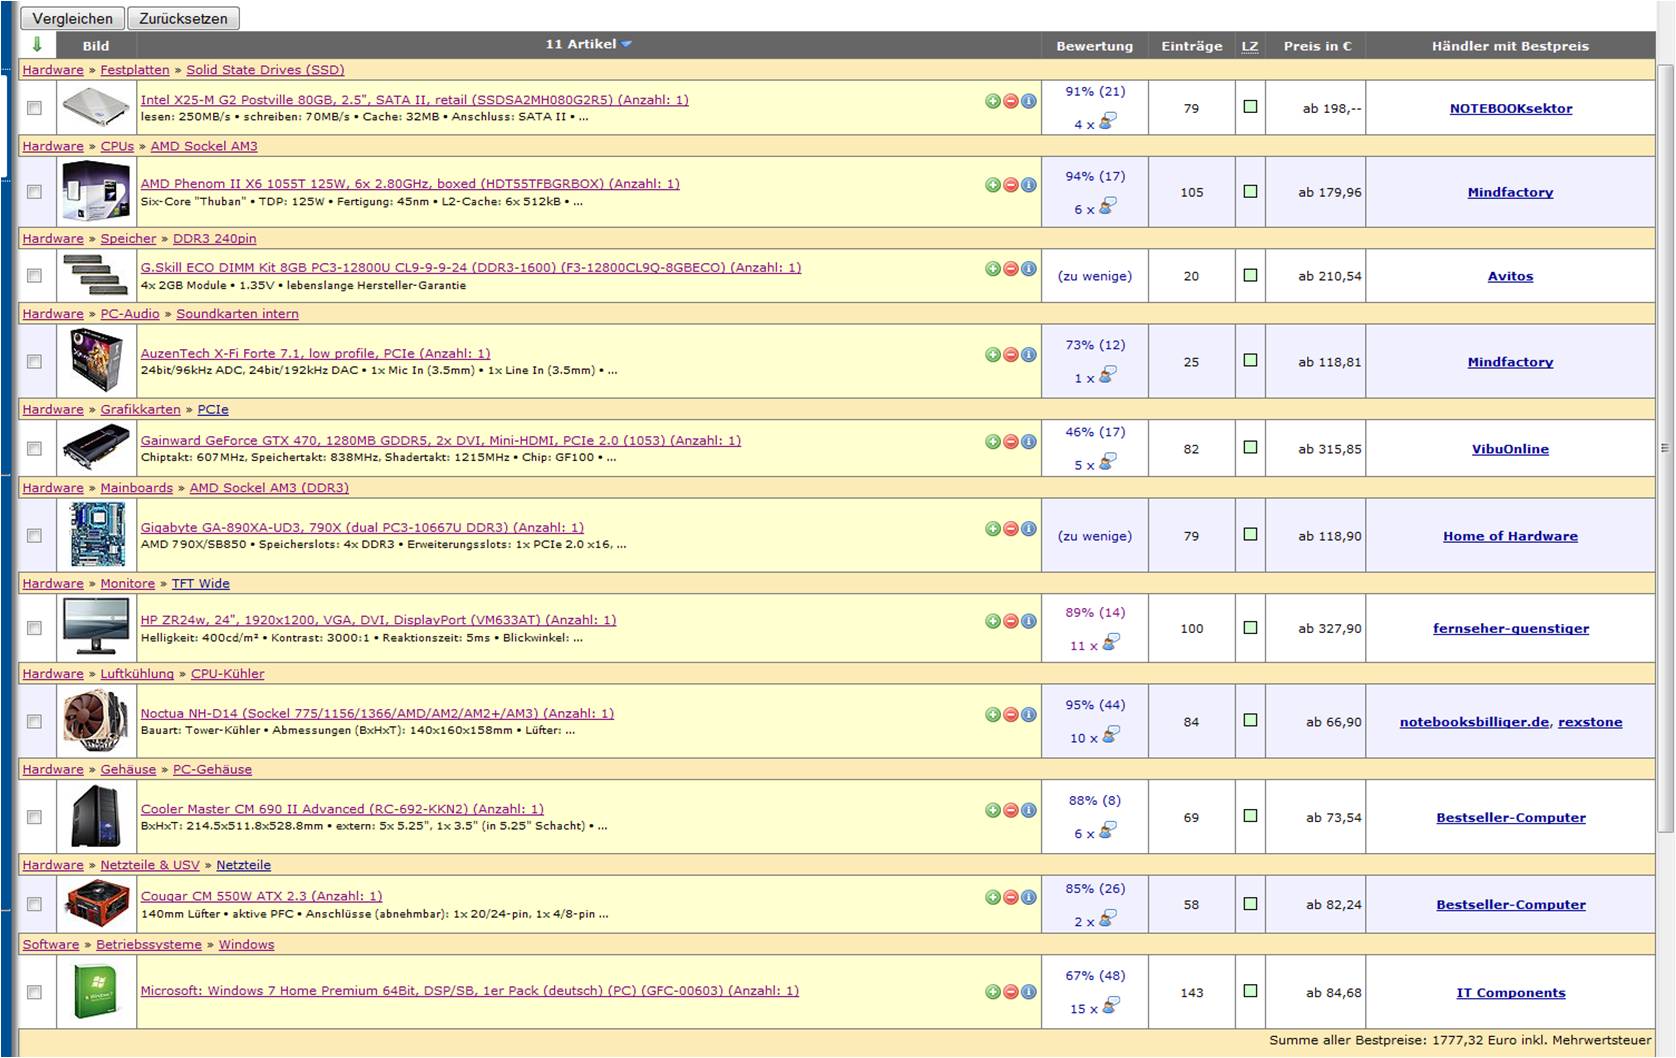
Task: Open the blue info icon for Windows 7 Home Premium
Action: click(x=1028, y=992)
